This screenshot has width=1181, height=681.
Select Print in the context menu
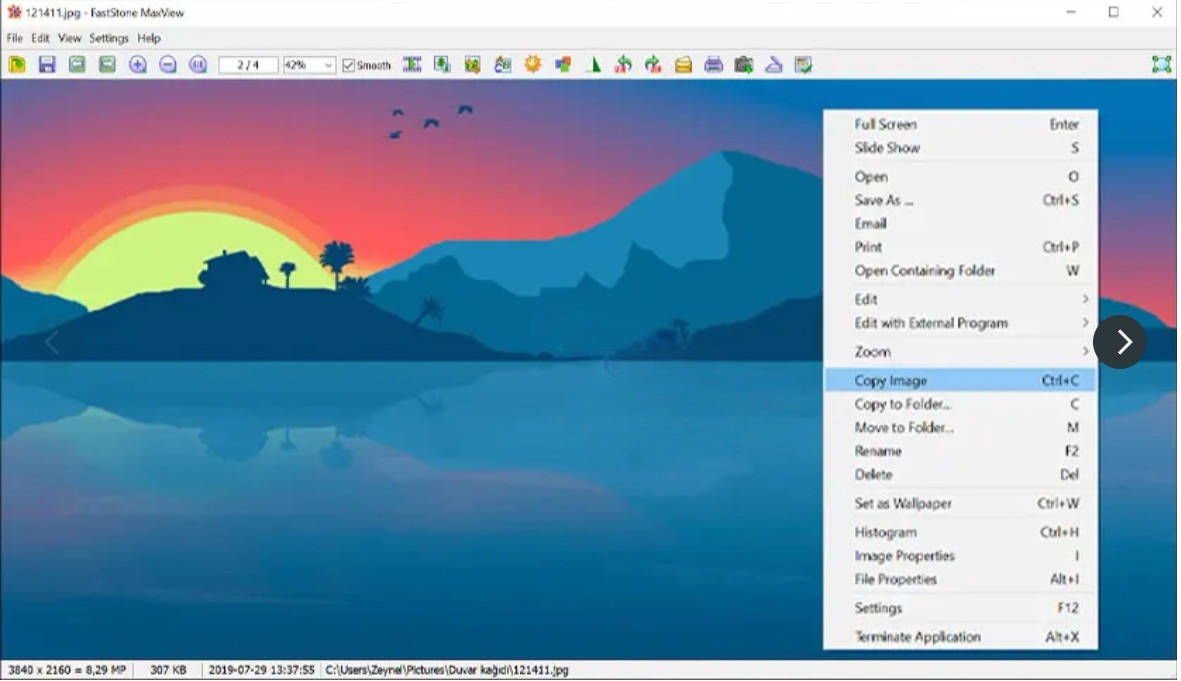[960, 246]
